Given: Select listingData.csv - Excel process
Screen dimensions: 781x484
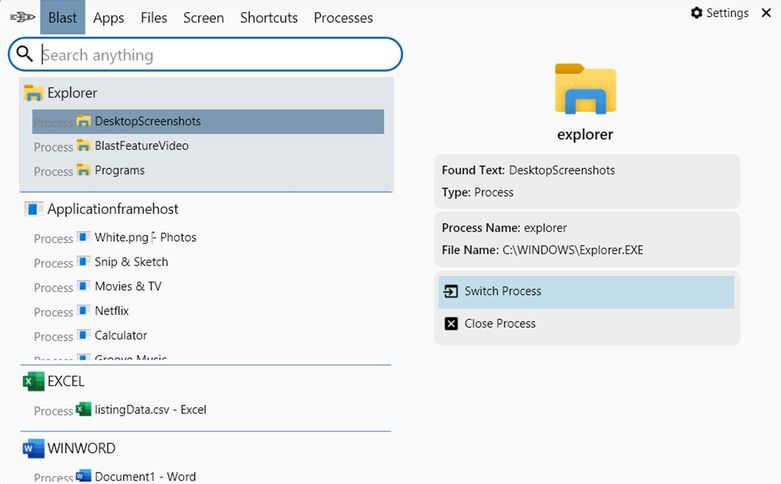Looking at the screenshot, I should [x=150, y=409].
